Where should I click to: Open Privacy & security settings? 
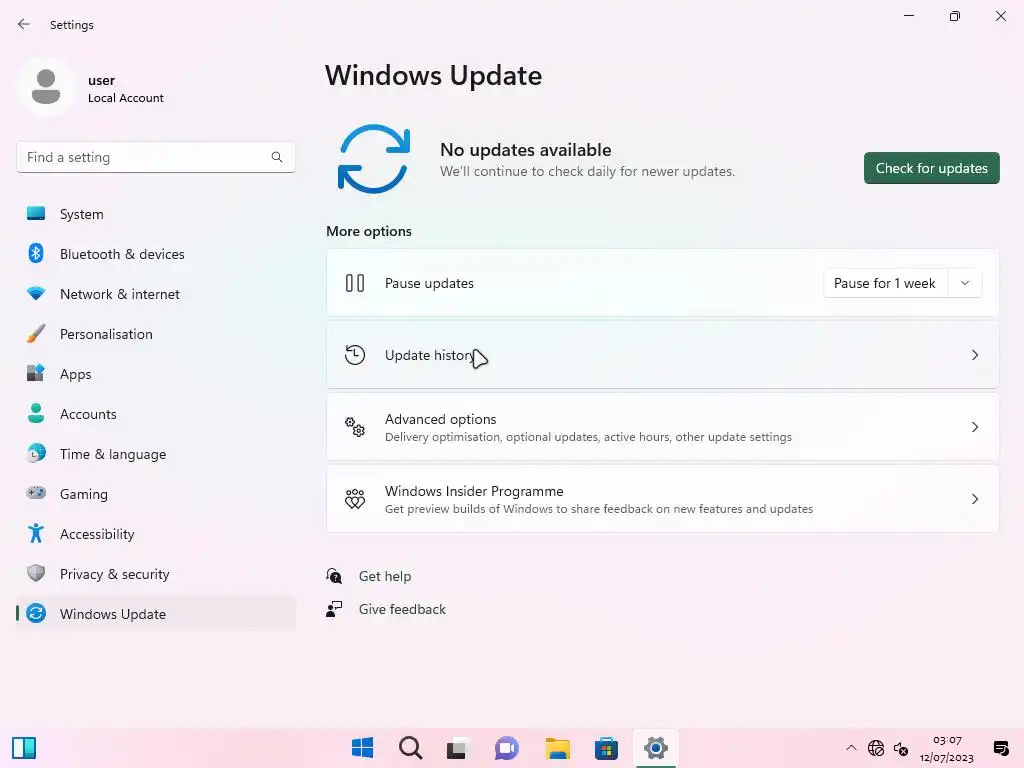[155, 574]
